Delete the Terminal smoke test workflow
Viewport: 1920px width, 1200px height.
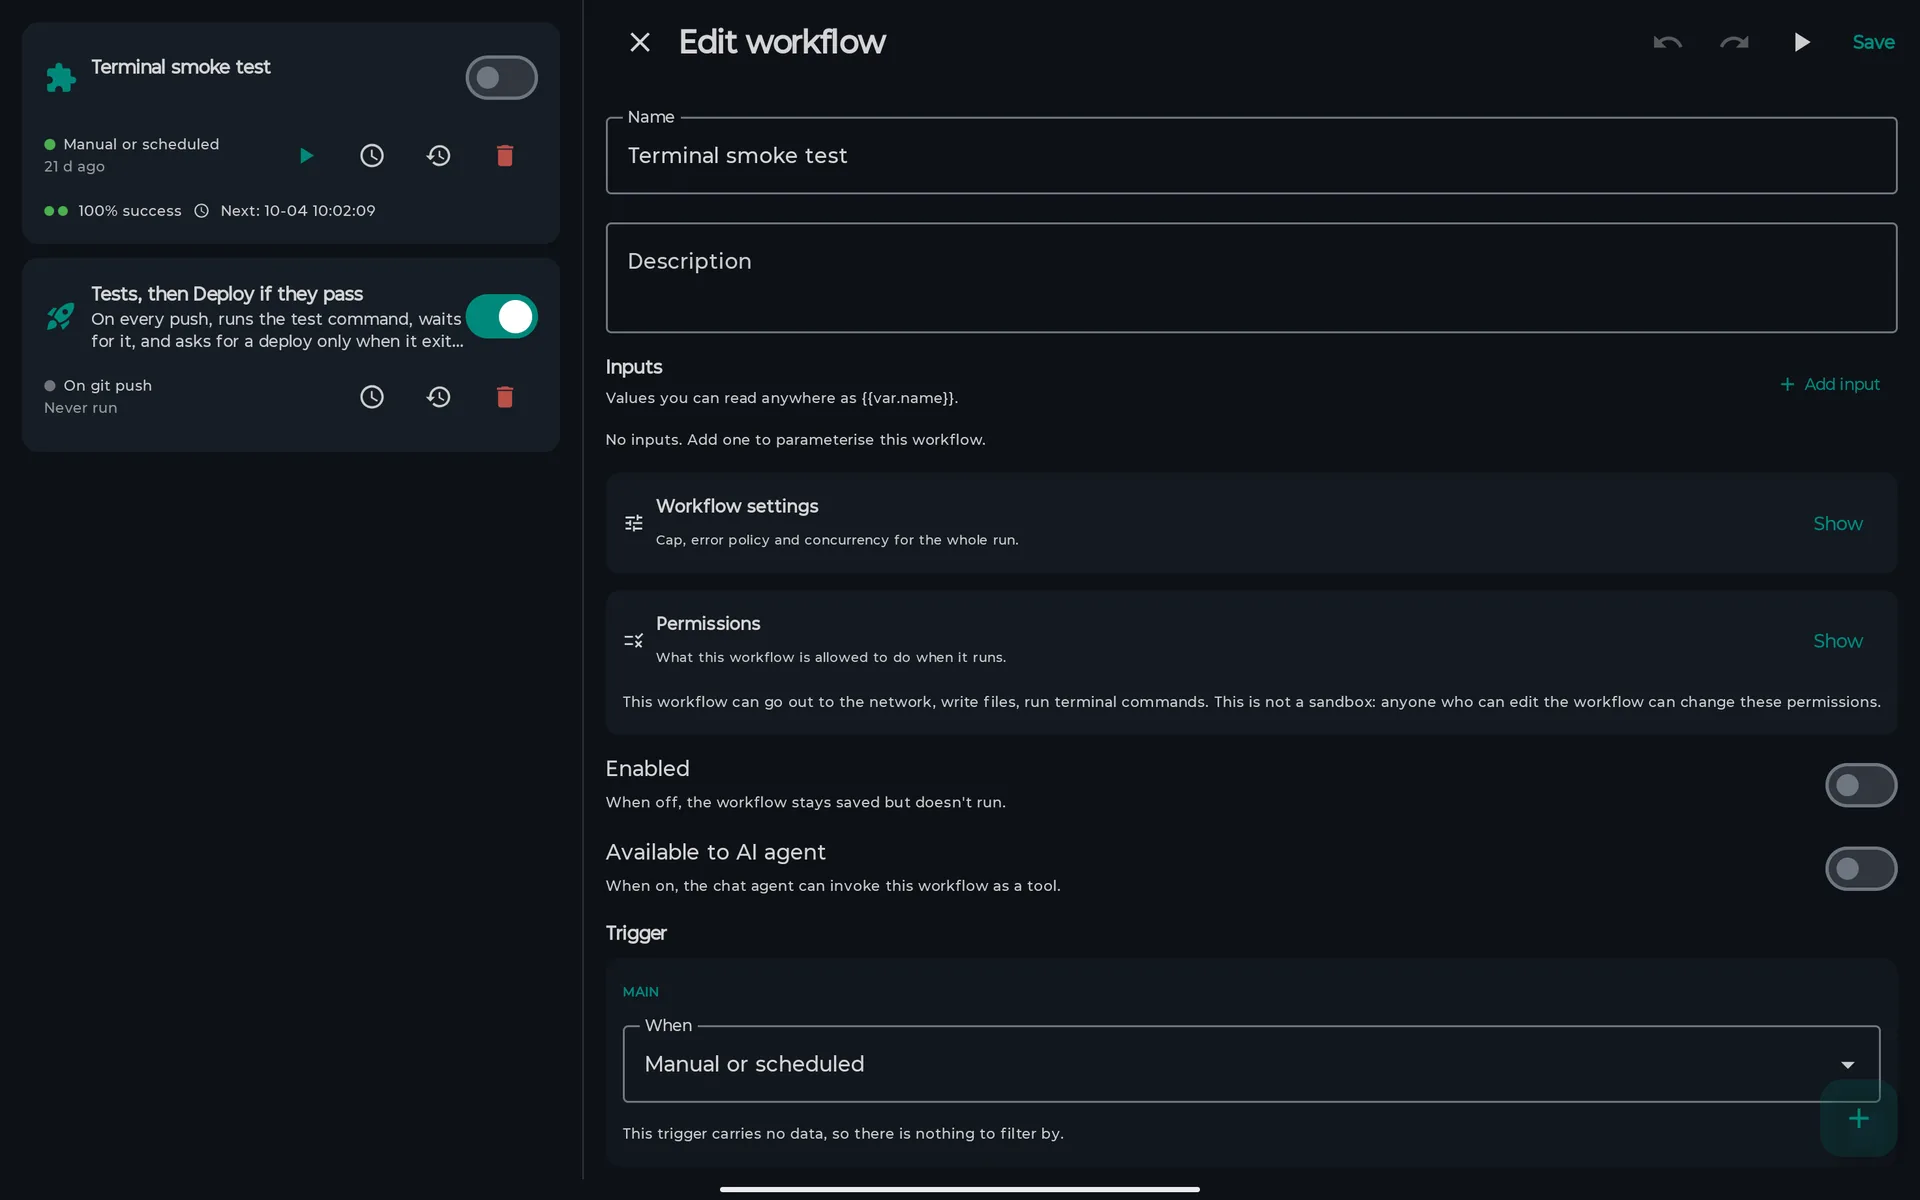tap(505, 156)
